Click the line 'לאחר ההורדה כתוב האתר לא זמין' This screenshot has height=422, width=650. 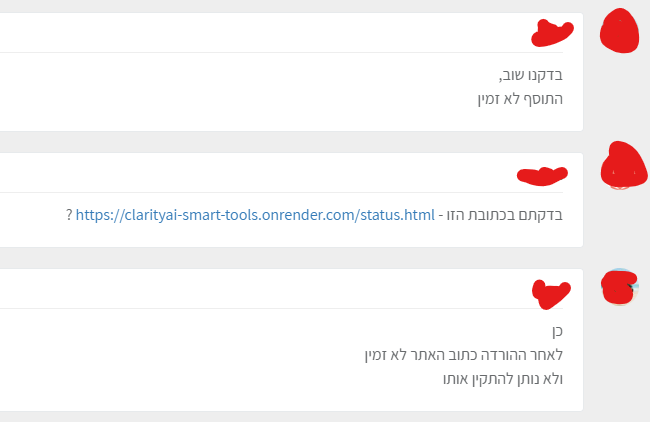click(x=464, y=355)
